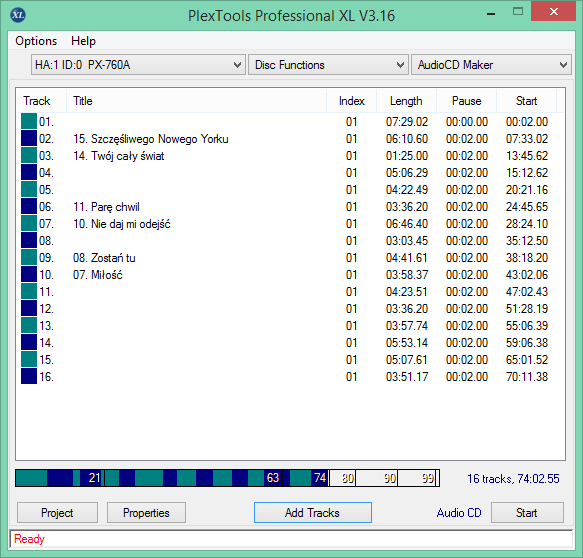
Task: Select title 14. Twój cały świat
Action: click(x=119, y=156)
